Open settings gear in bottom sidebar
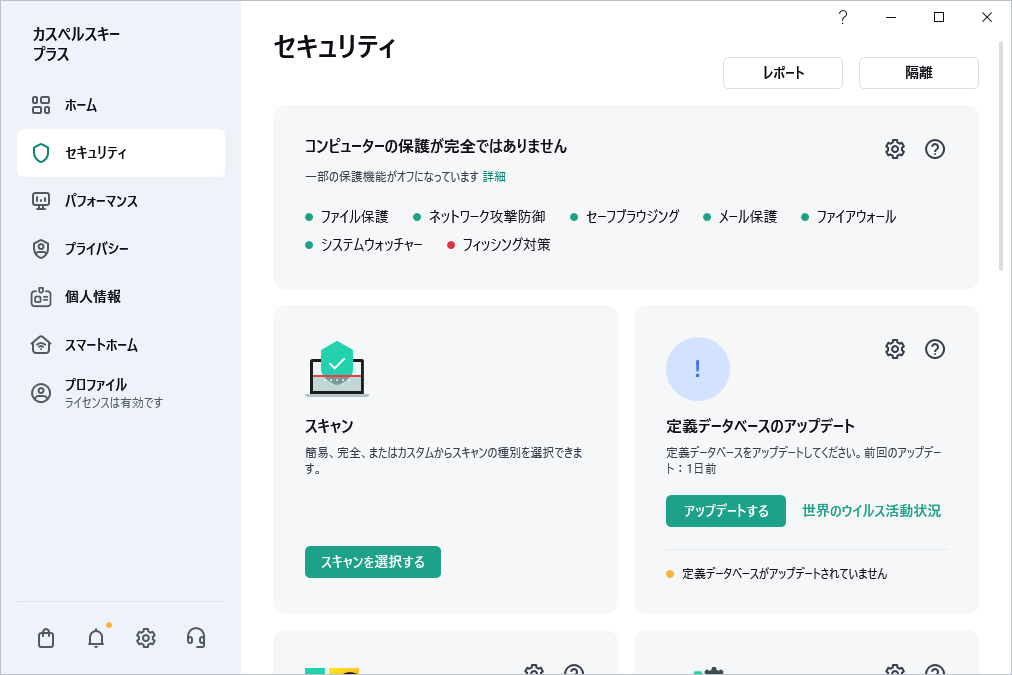This screenshot has width=1012, height=675. pos(146,638)
